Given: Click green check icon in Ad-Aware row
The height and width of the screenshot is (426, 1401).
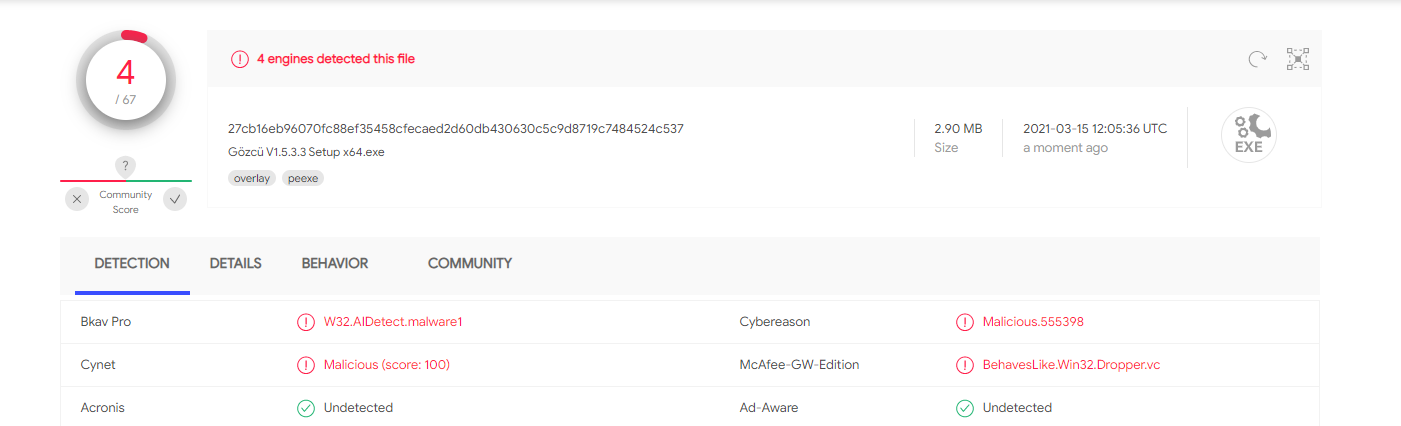Looking at the screenshot, I should [965, 408].
